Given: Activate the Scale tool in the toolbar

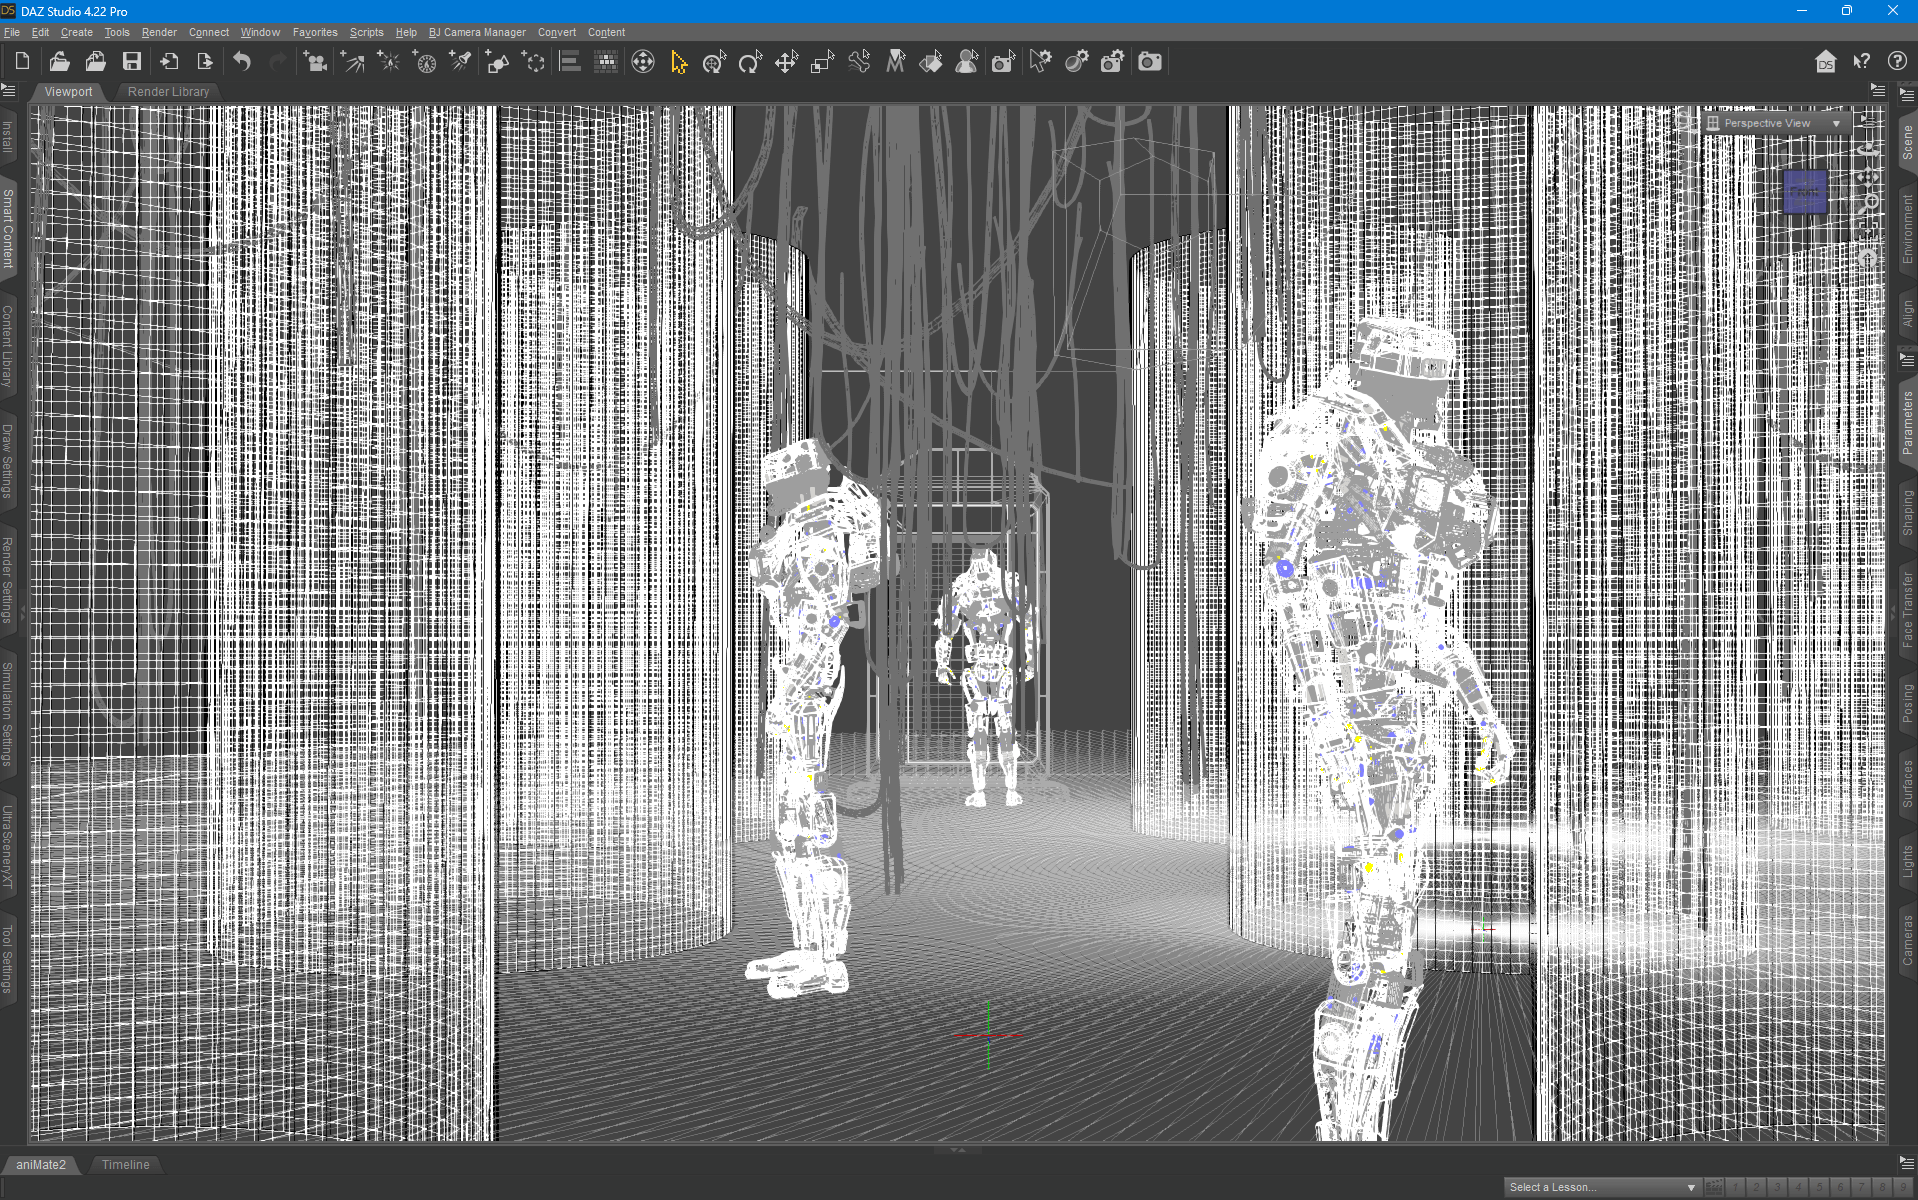Looking at the screenshot, I should click(x=822, y=62).
